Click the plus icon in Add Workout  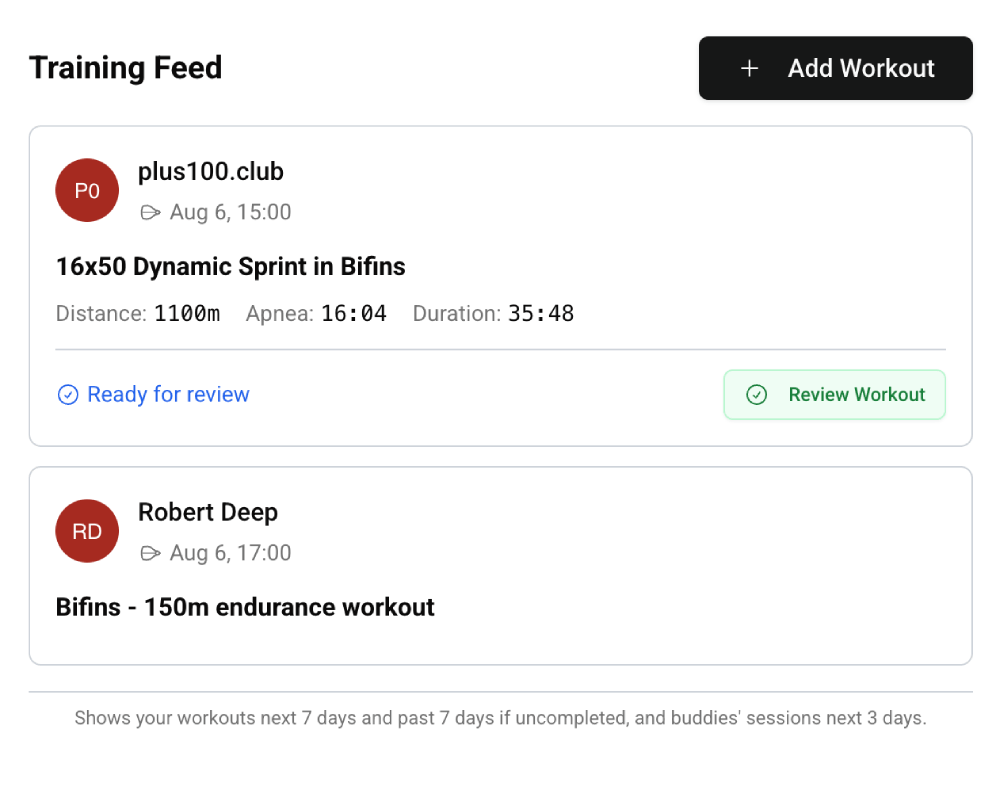[x=749, y=68]
